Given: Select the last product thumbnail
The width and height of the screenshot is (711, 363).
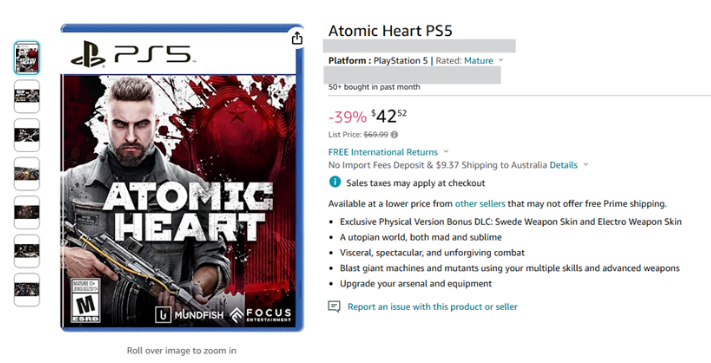Looking at the screenshot, I should (27, 290).
